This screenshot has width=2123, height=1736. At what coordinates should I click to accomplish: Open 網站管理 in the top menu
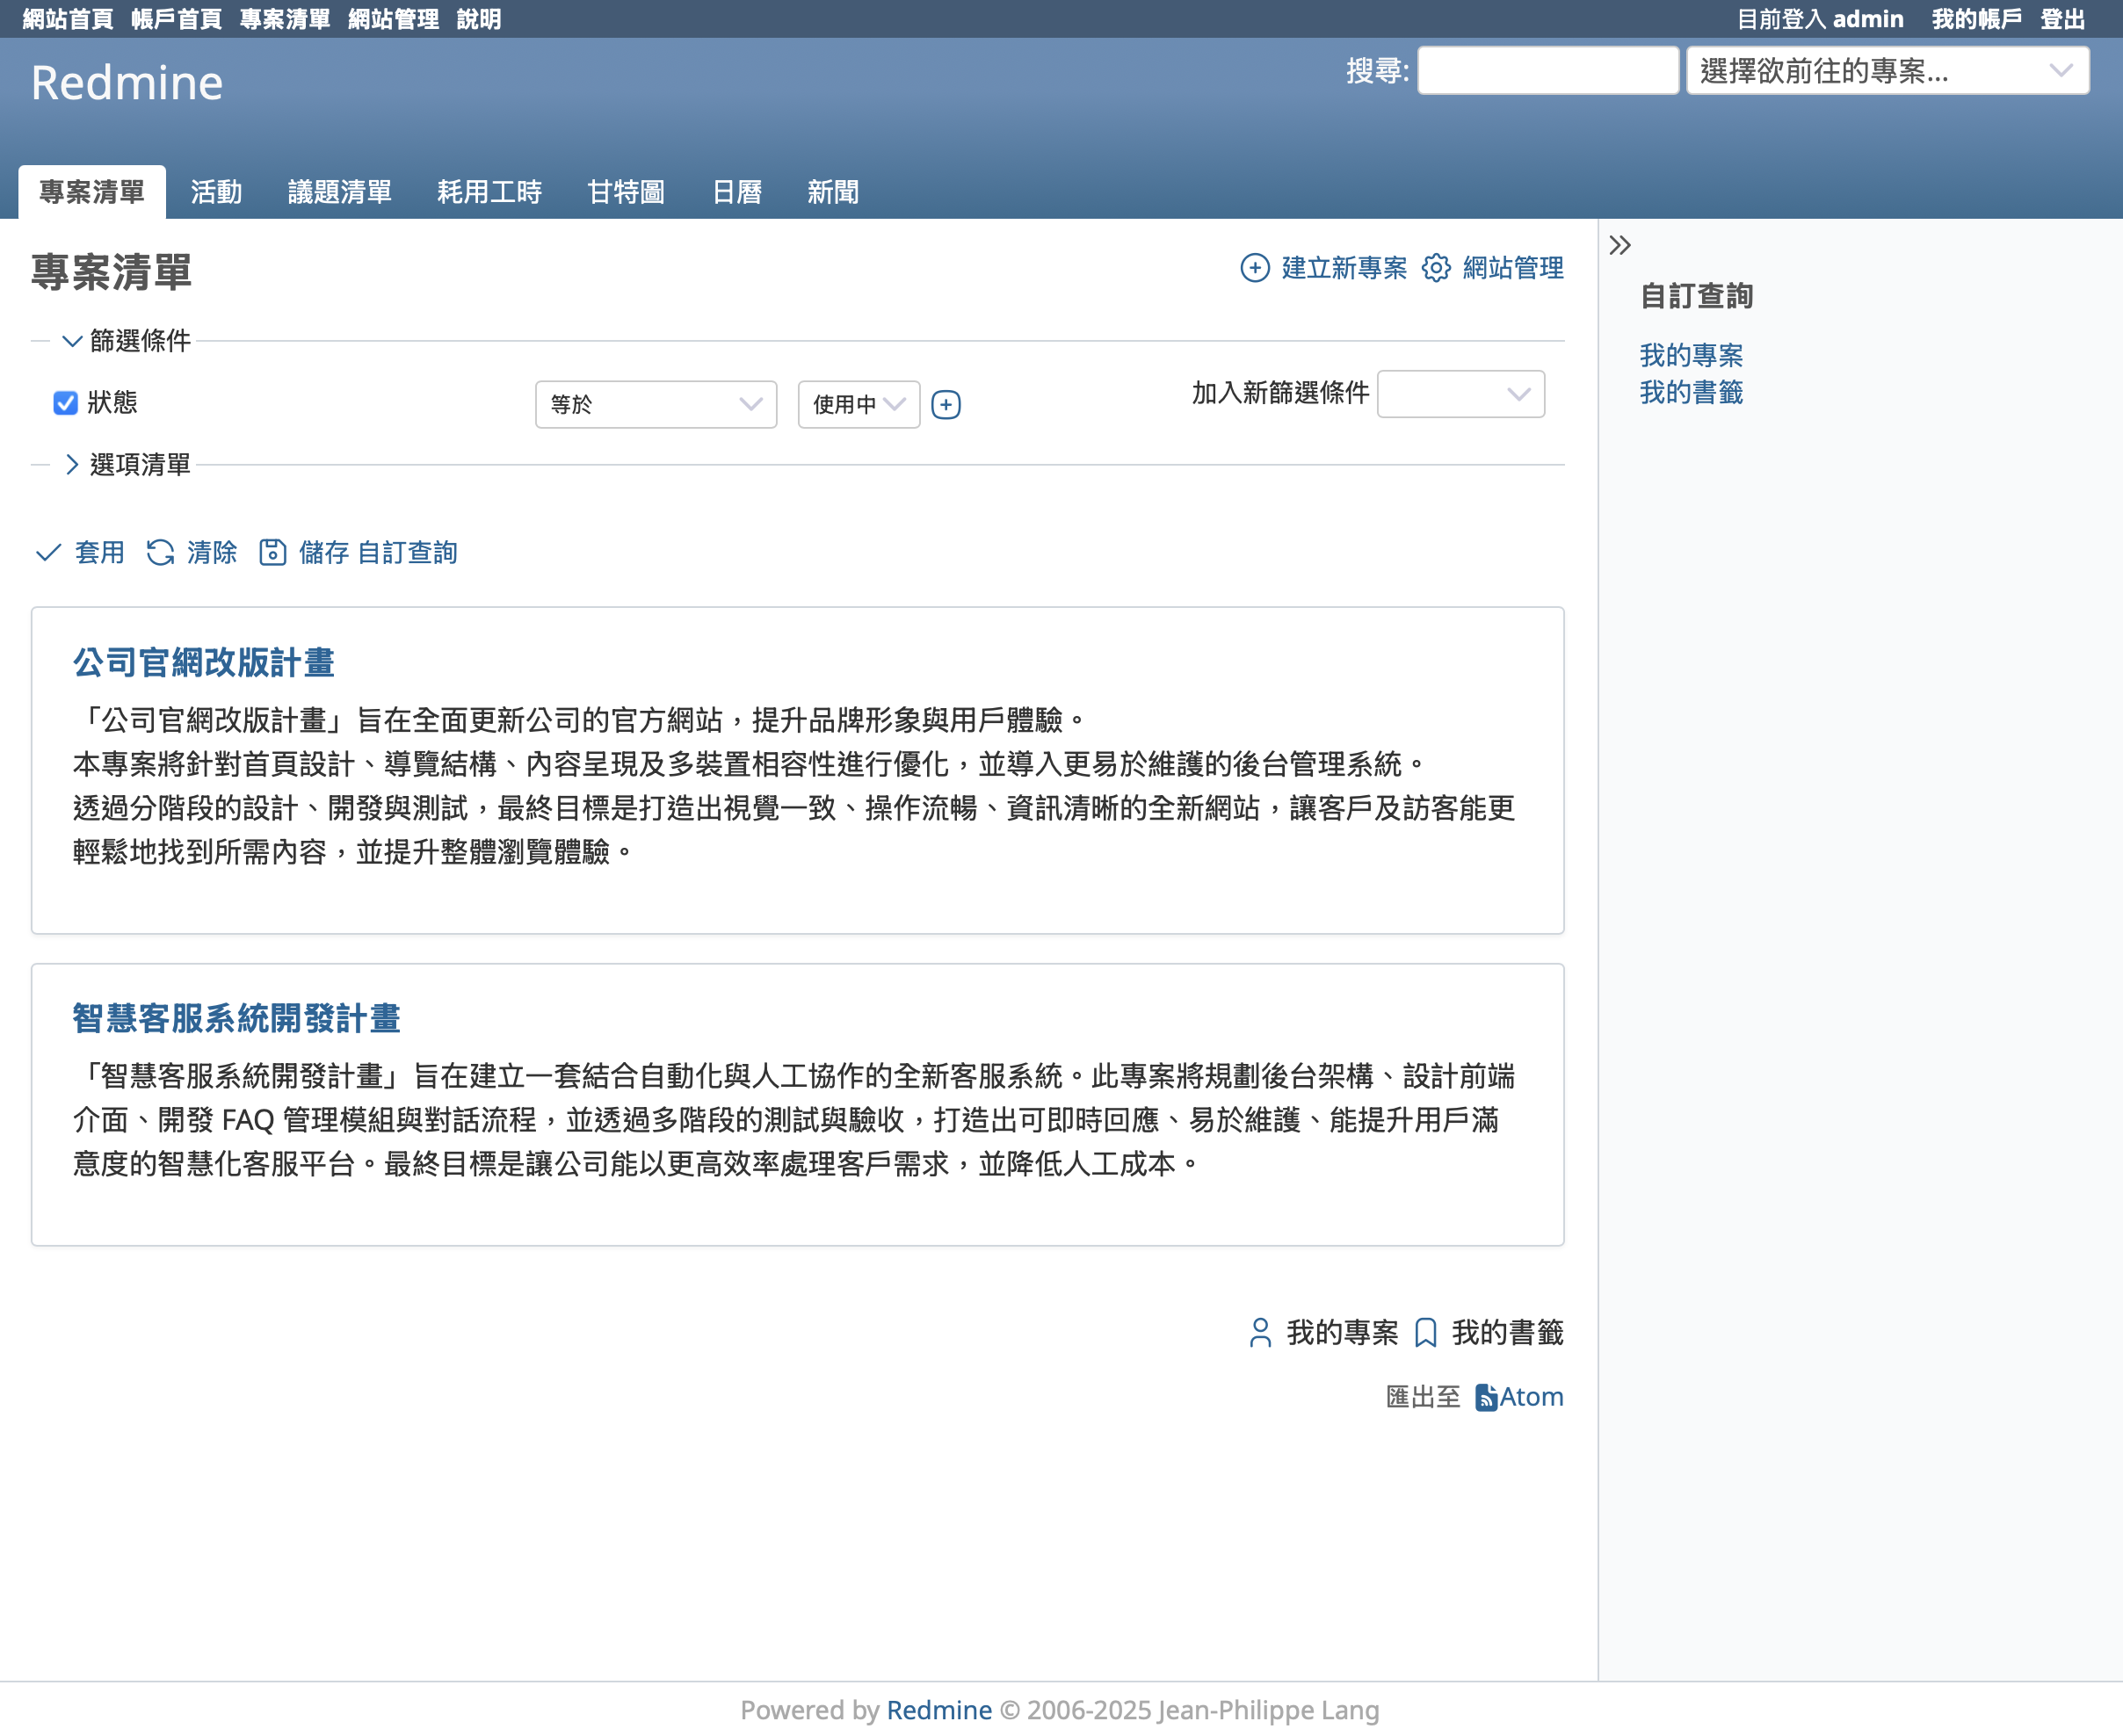(393, 19)
